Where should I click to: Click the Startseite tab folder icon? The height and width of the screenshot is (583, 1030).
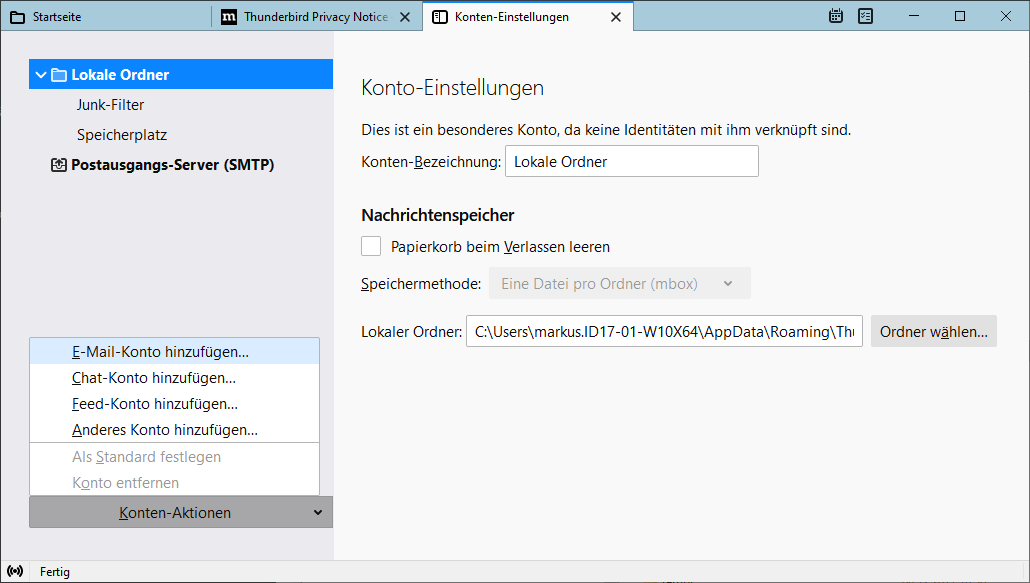(17, 17)
